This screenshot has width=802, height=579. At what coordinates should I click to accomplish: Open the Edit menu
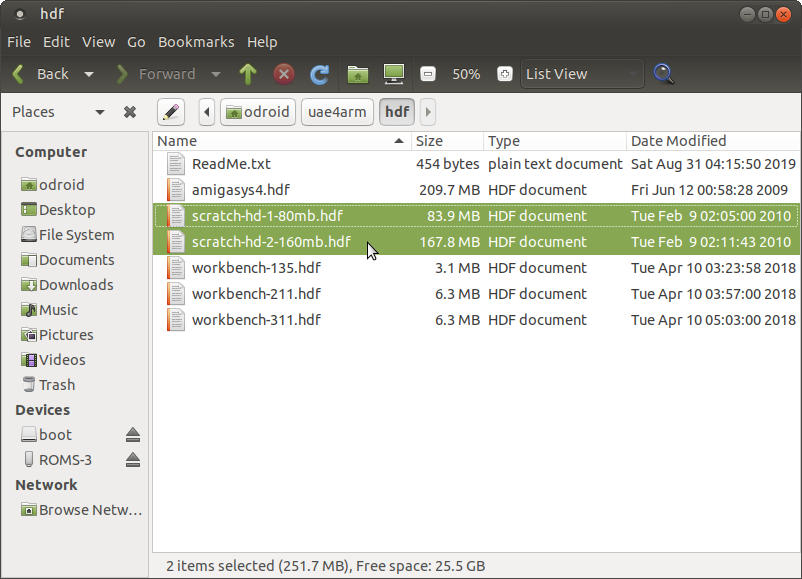[x=56, y=42]
